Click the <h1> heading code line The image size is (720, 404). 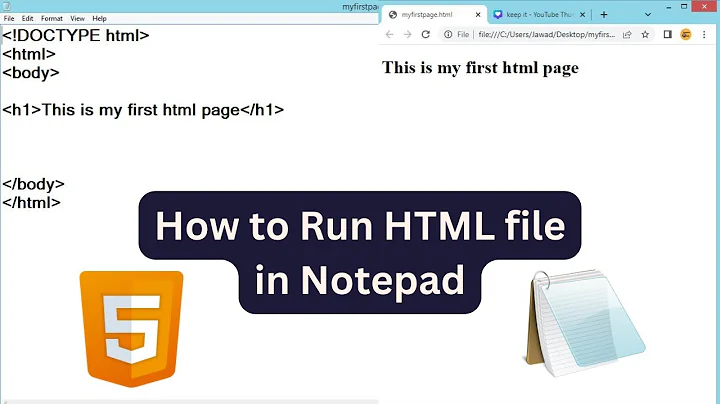tap(143, 110)
